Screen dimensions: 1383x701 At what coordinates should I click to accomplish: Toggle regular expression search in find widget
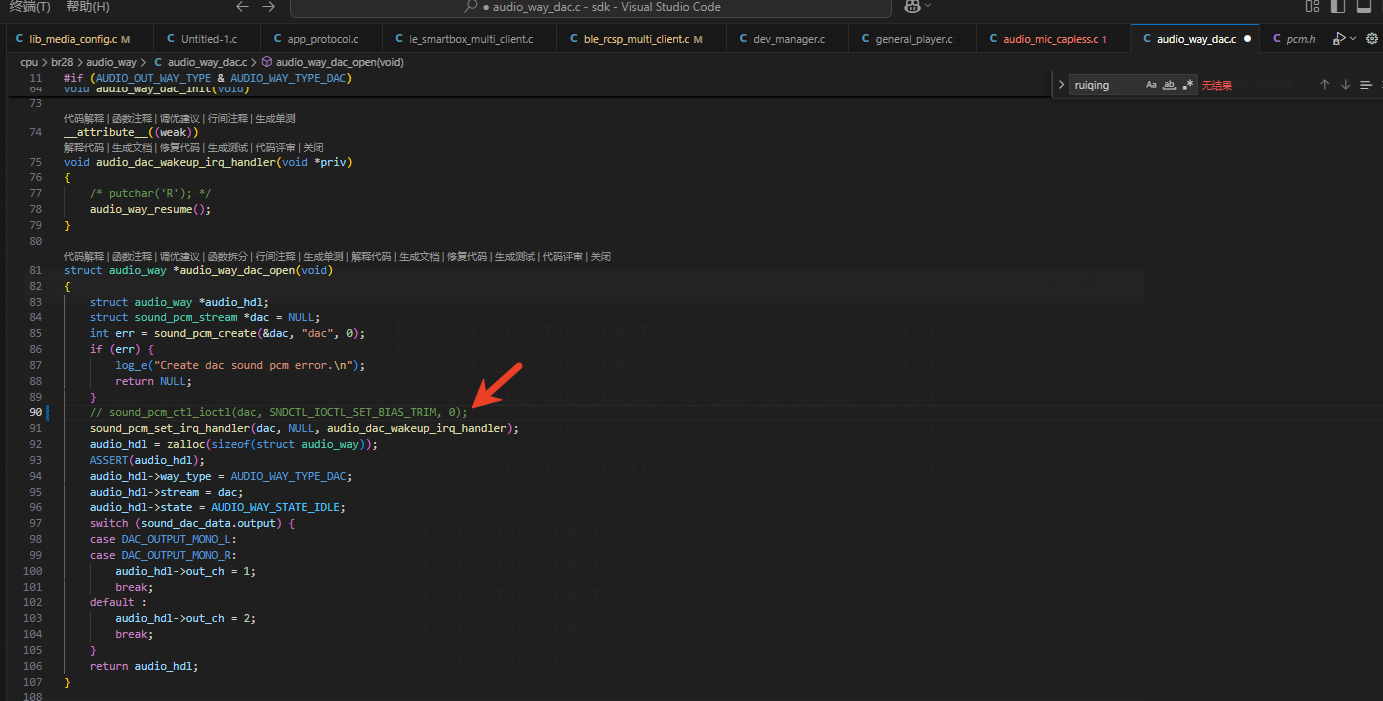tap(1187, 85)
